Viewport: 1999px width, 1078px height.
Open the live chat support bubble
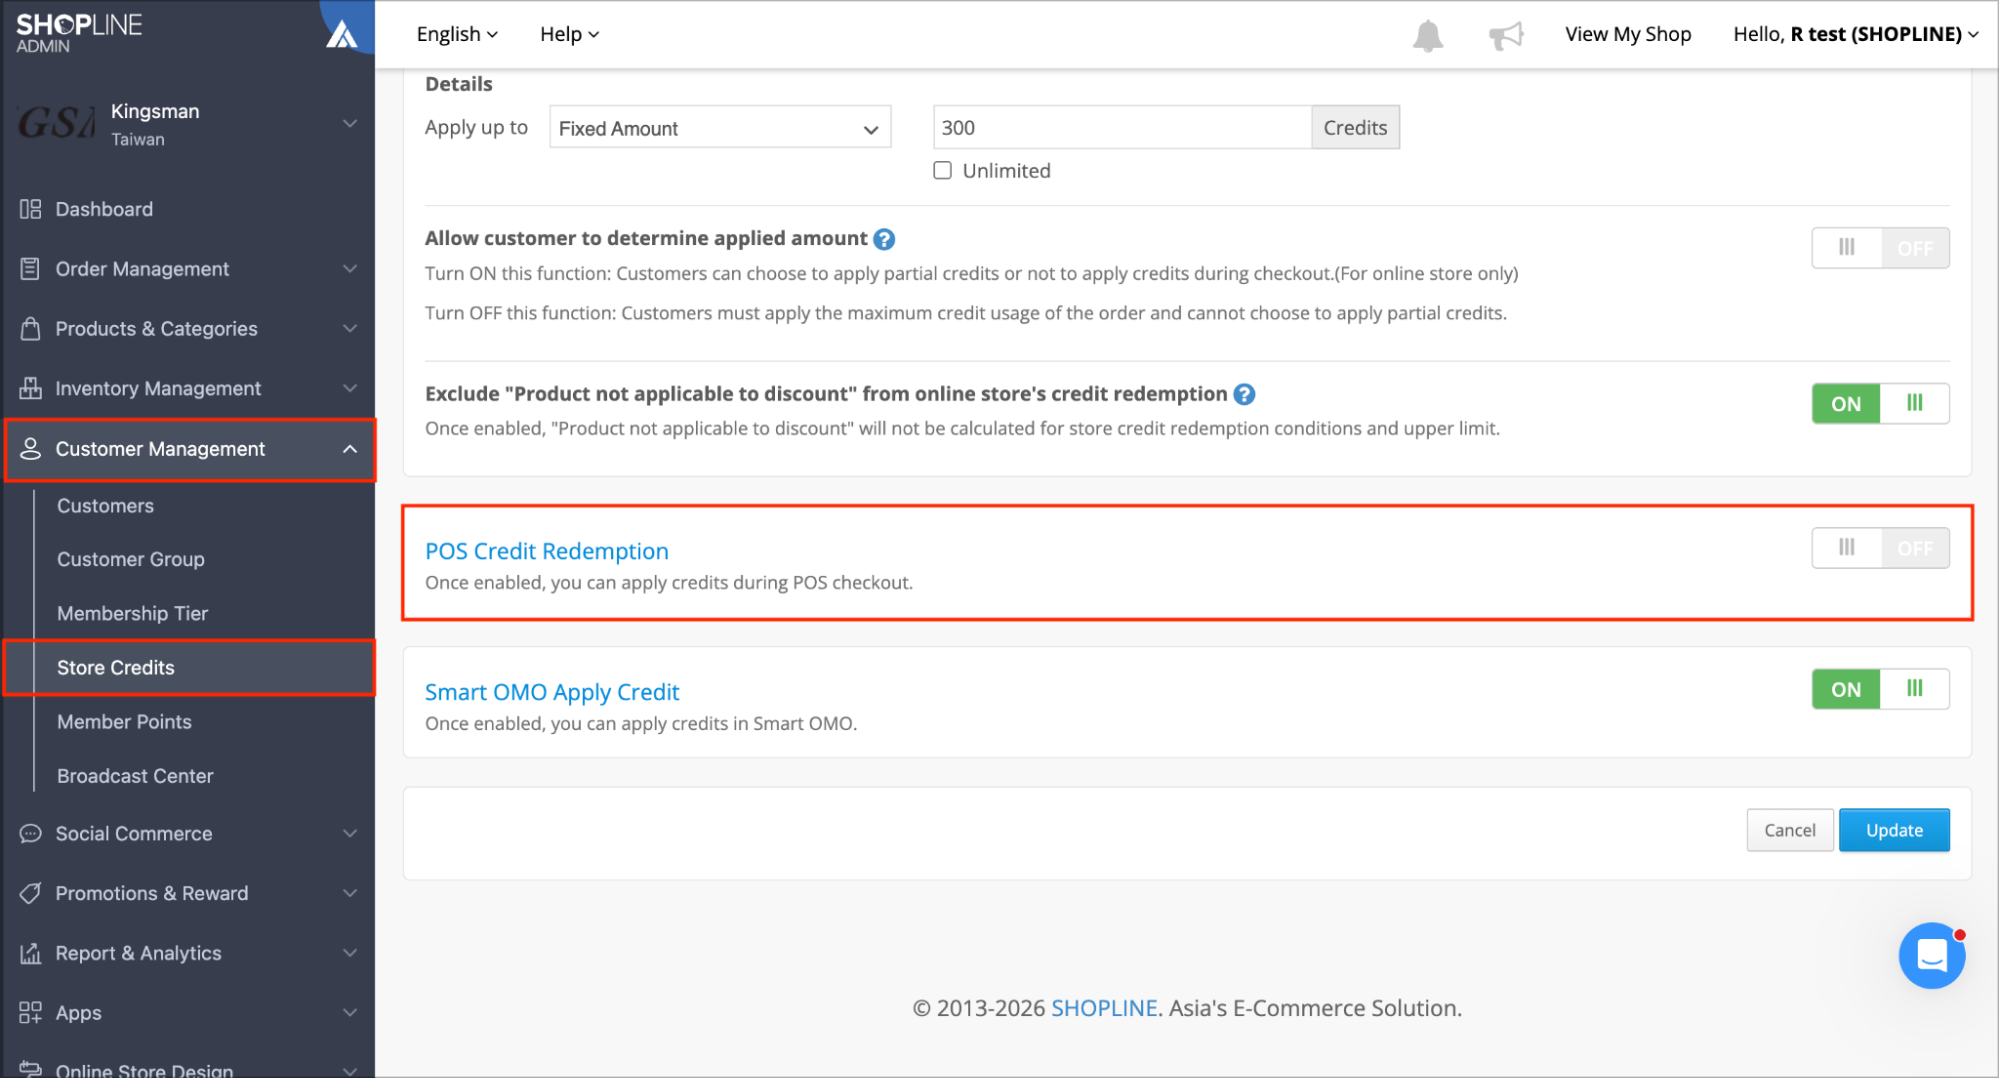tap(1931, 955)
